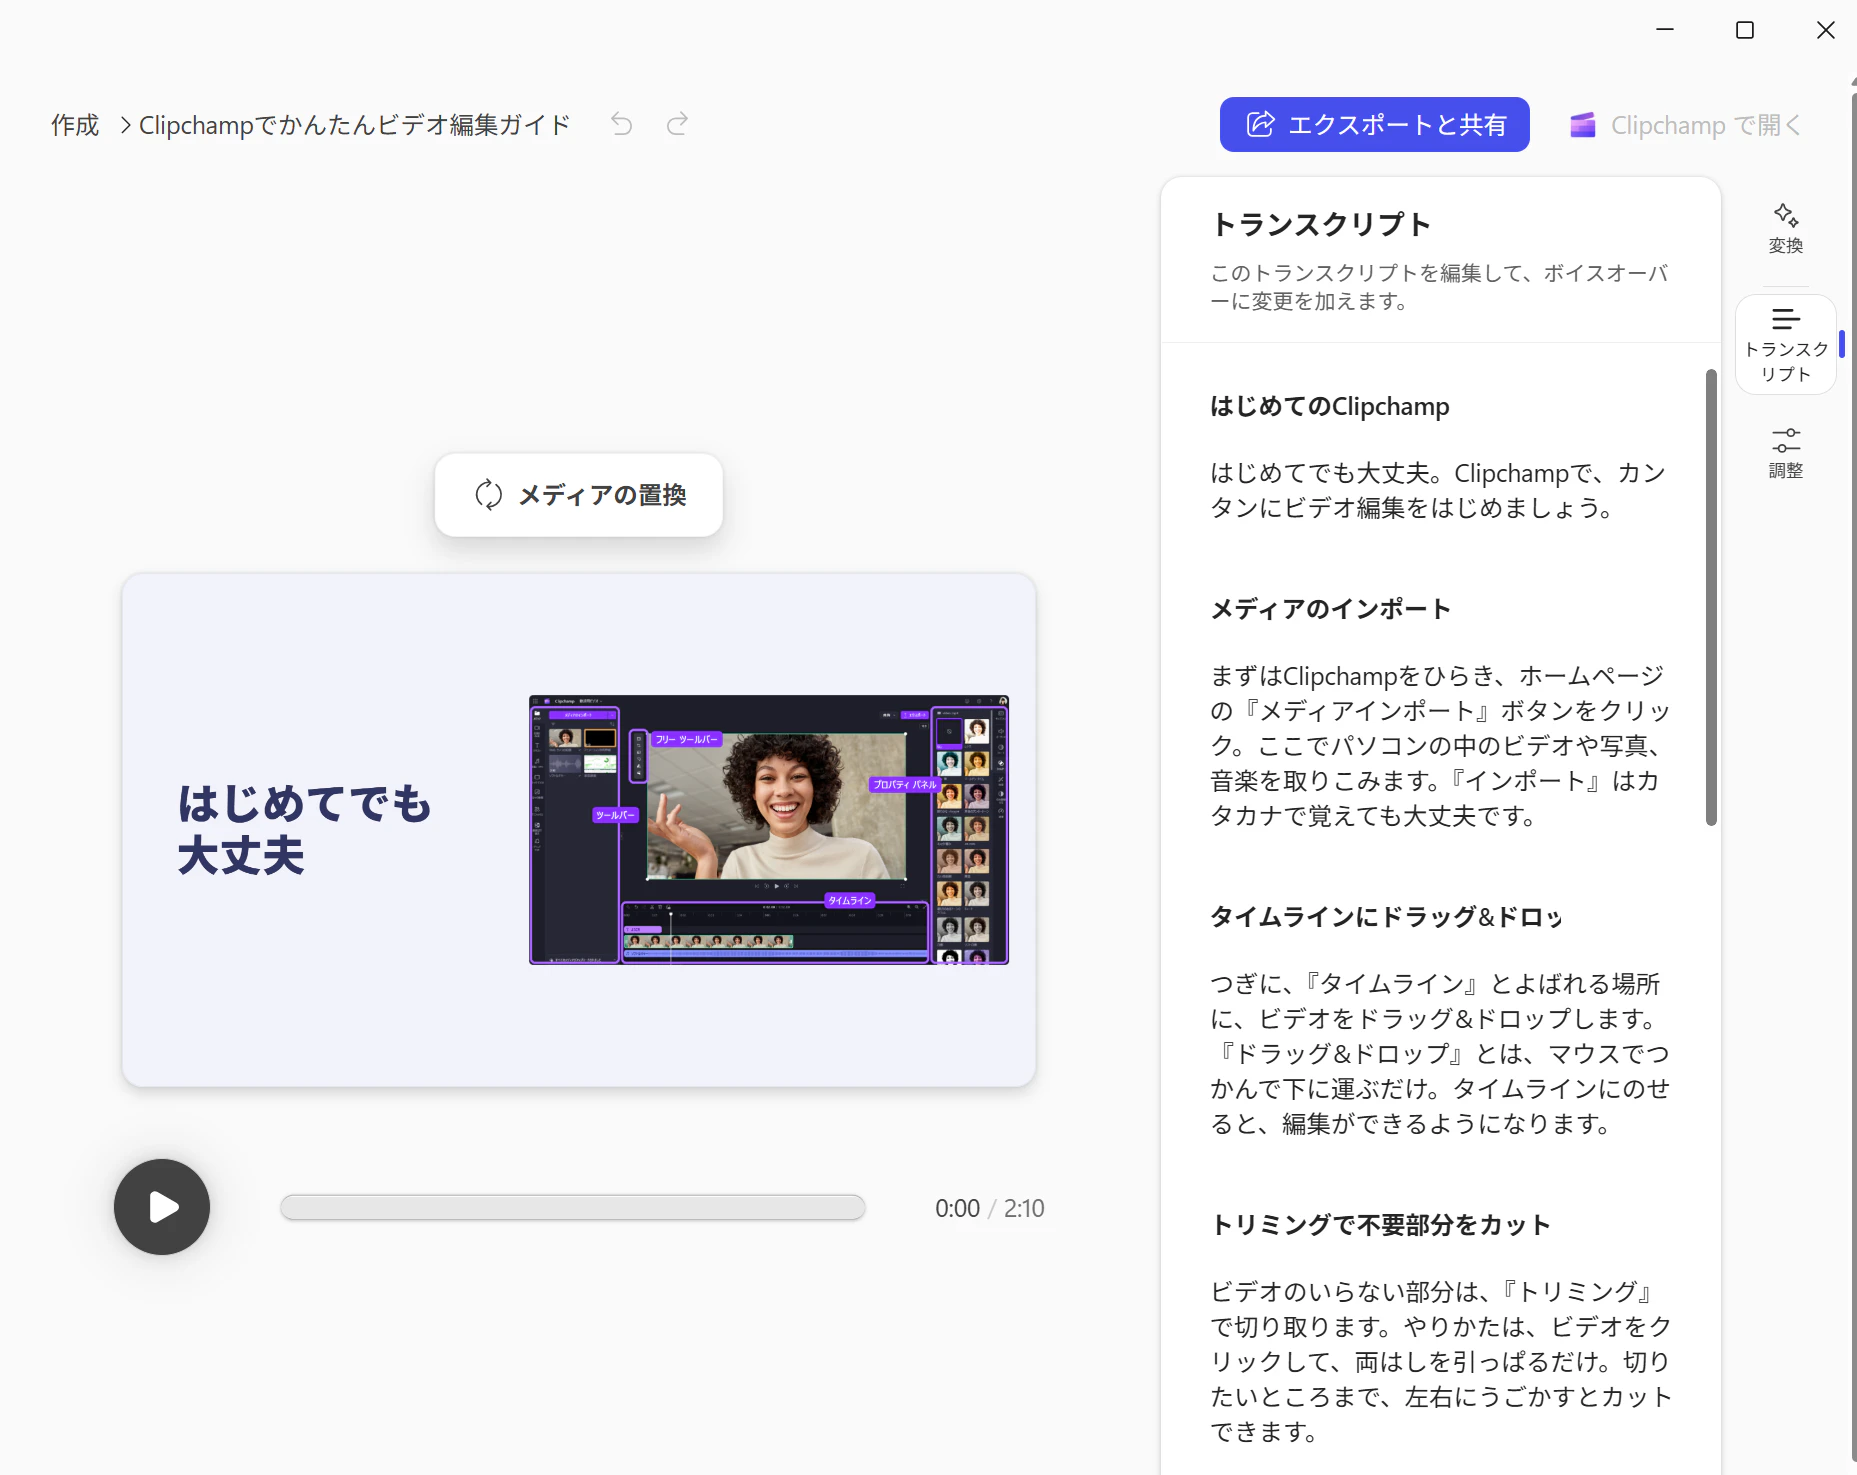Click the メディアの置換 button
The width and height of the screenshot is (1857, 1475).
tap(578, 495)
